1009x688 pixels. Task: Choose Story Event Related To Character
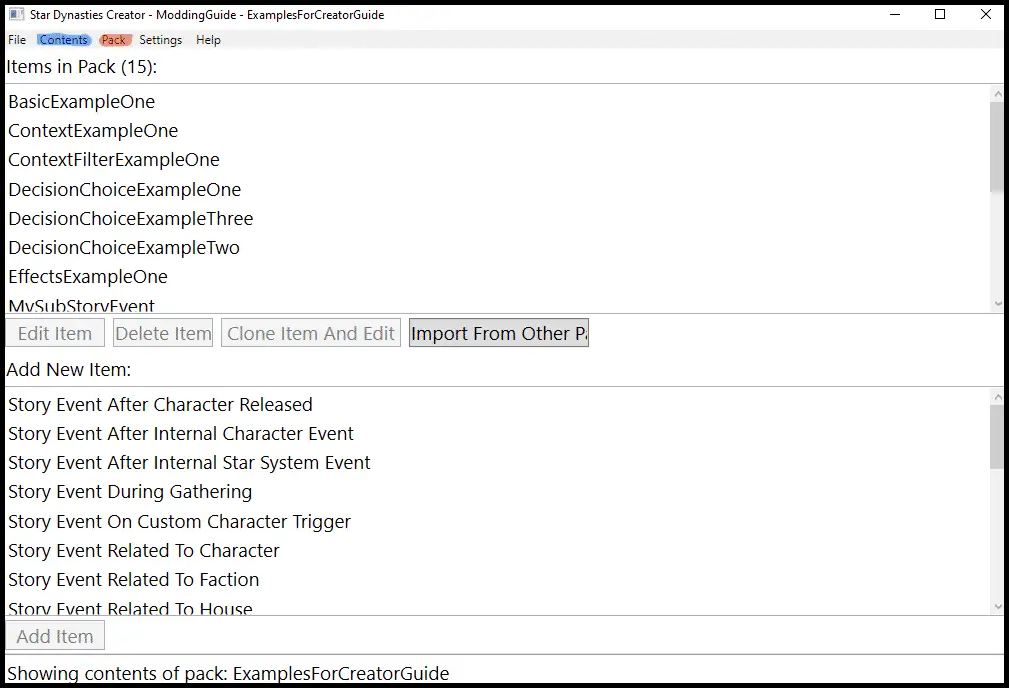coord(497,550)
